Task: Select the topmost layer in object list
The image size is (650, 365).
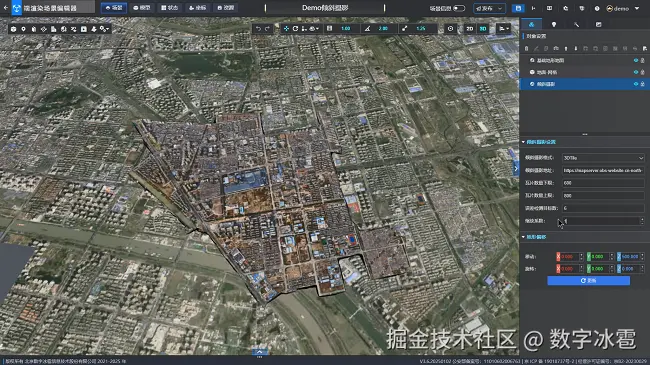Action: [585, 60]
